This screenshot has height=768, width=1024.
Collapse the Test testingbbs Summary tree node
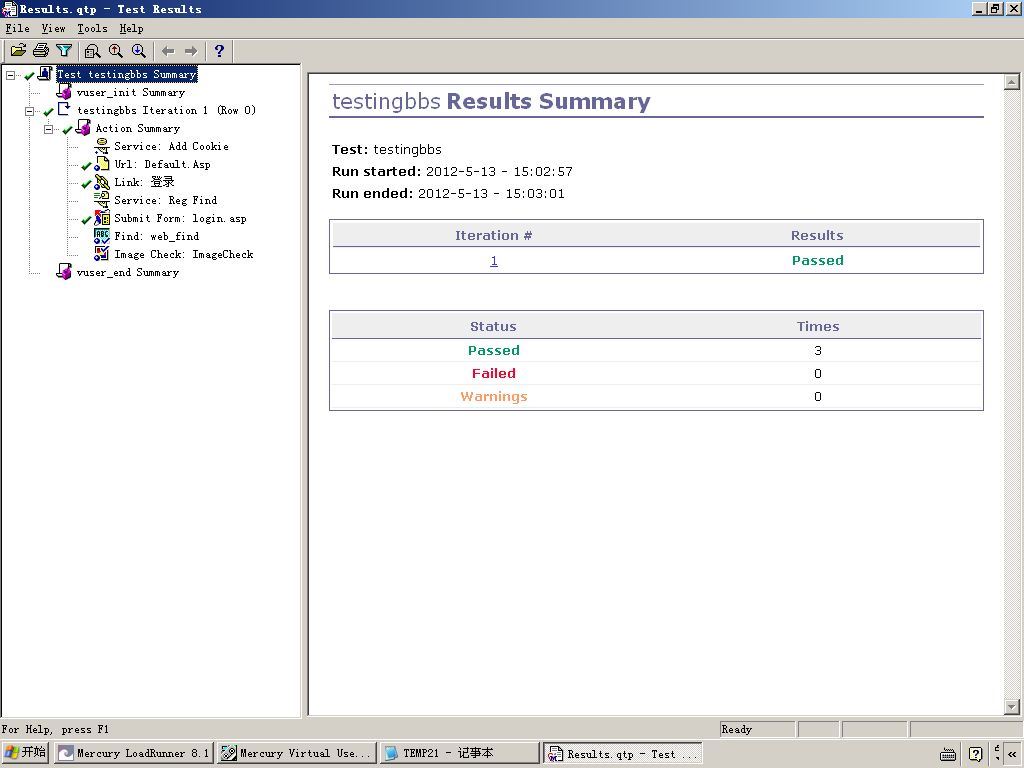(x=10, y=75)
